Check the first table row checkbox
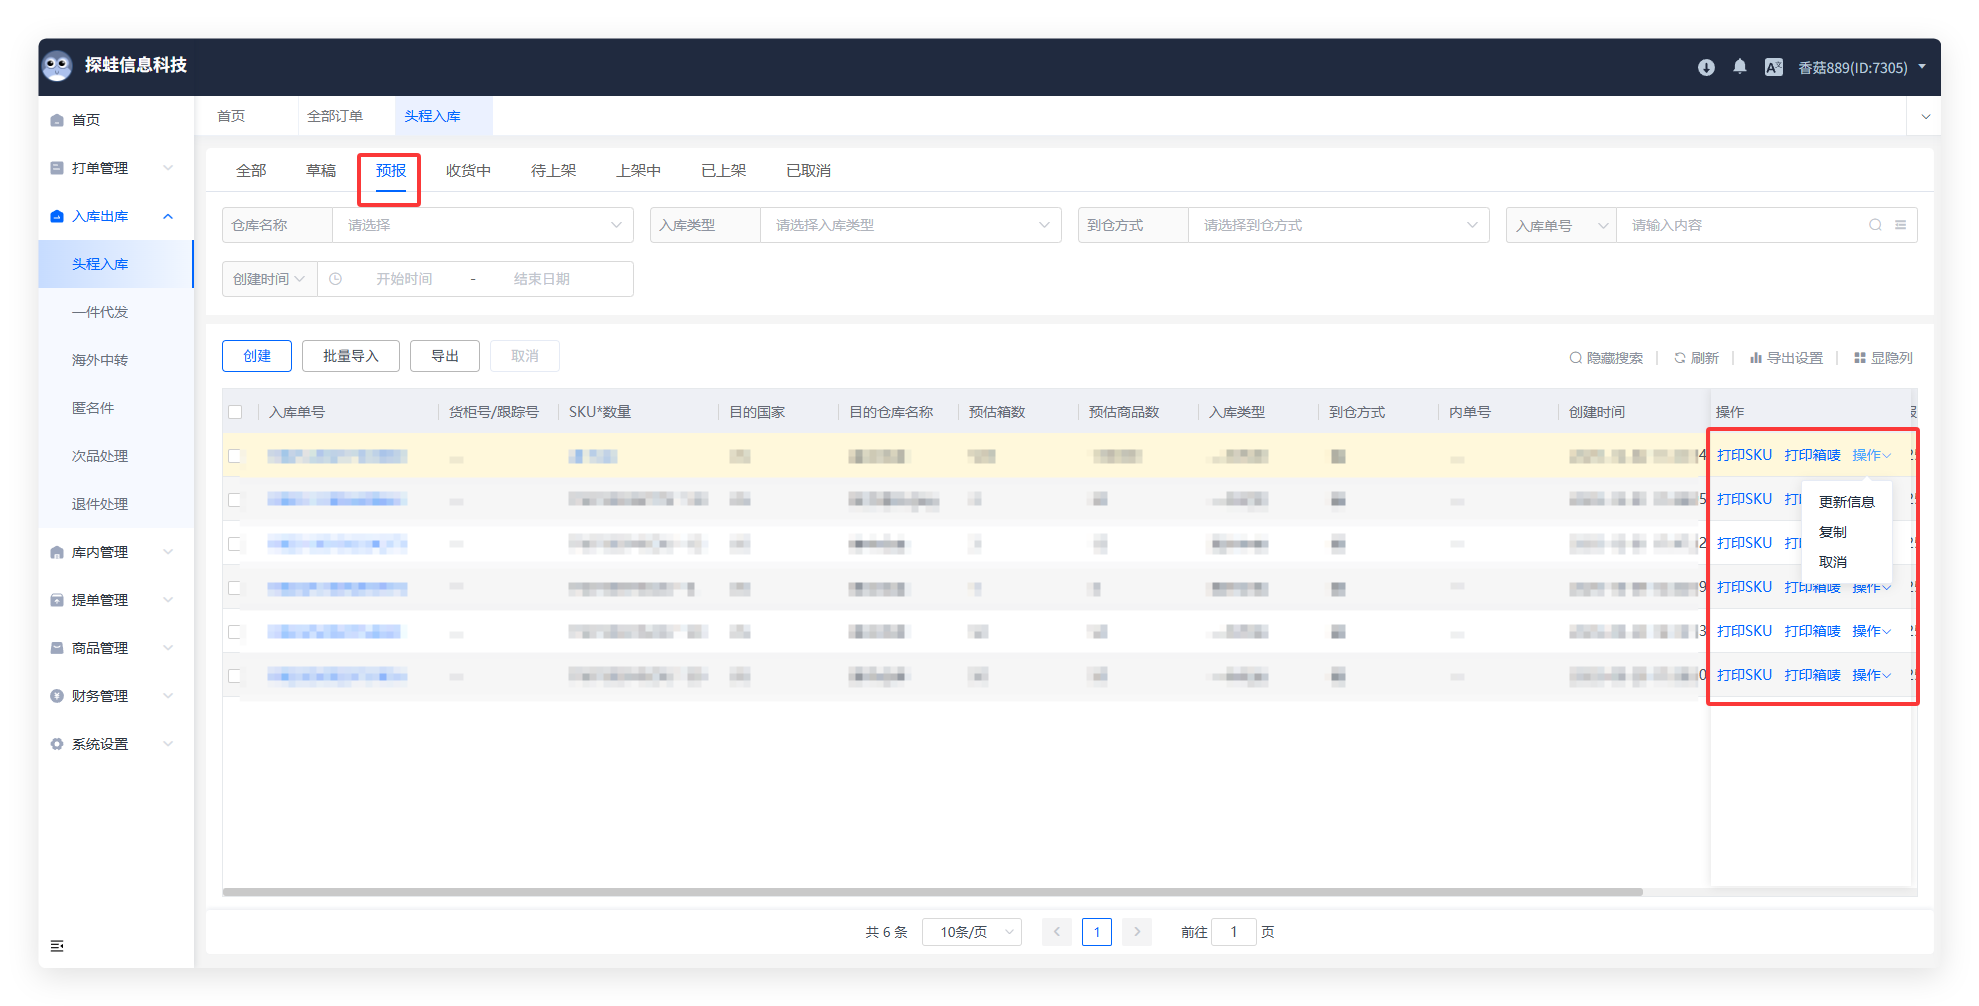This screenshot has height=1006, width=1979. coord(235,456)
